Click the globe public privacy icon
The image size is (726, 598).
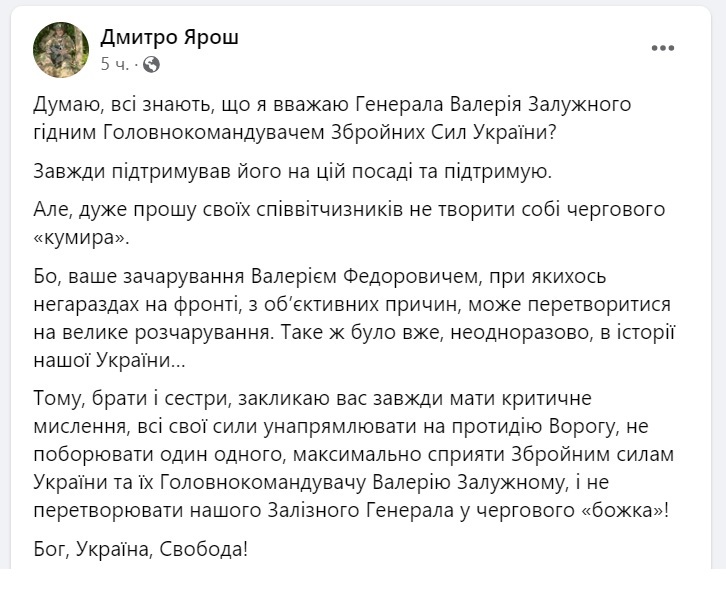click(151, 64)
